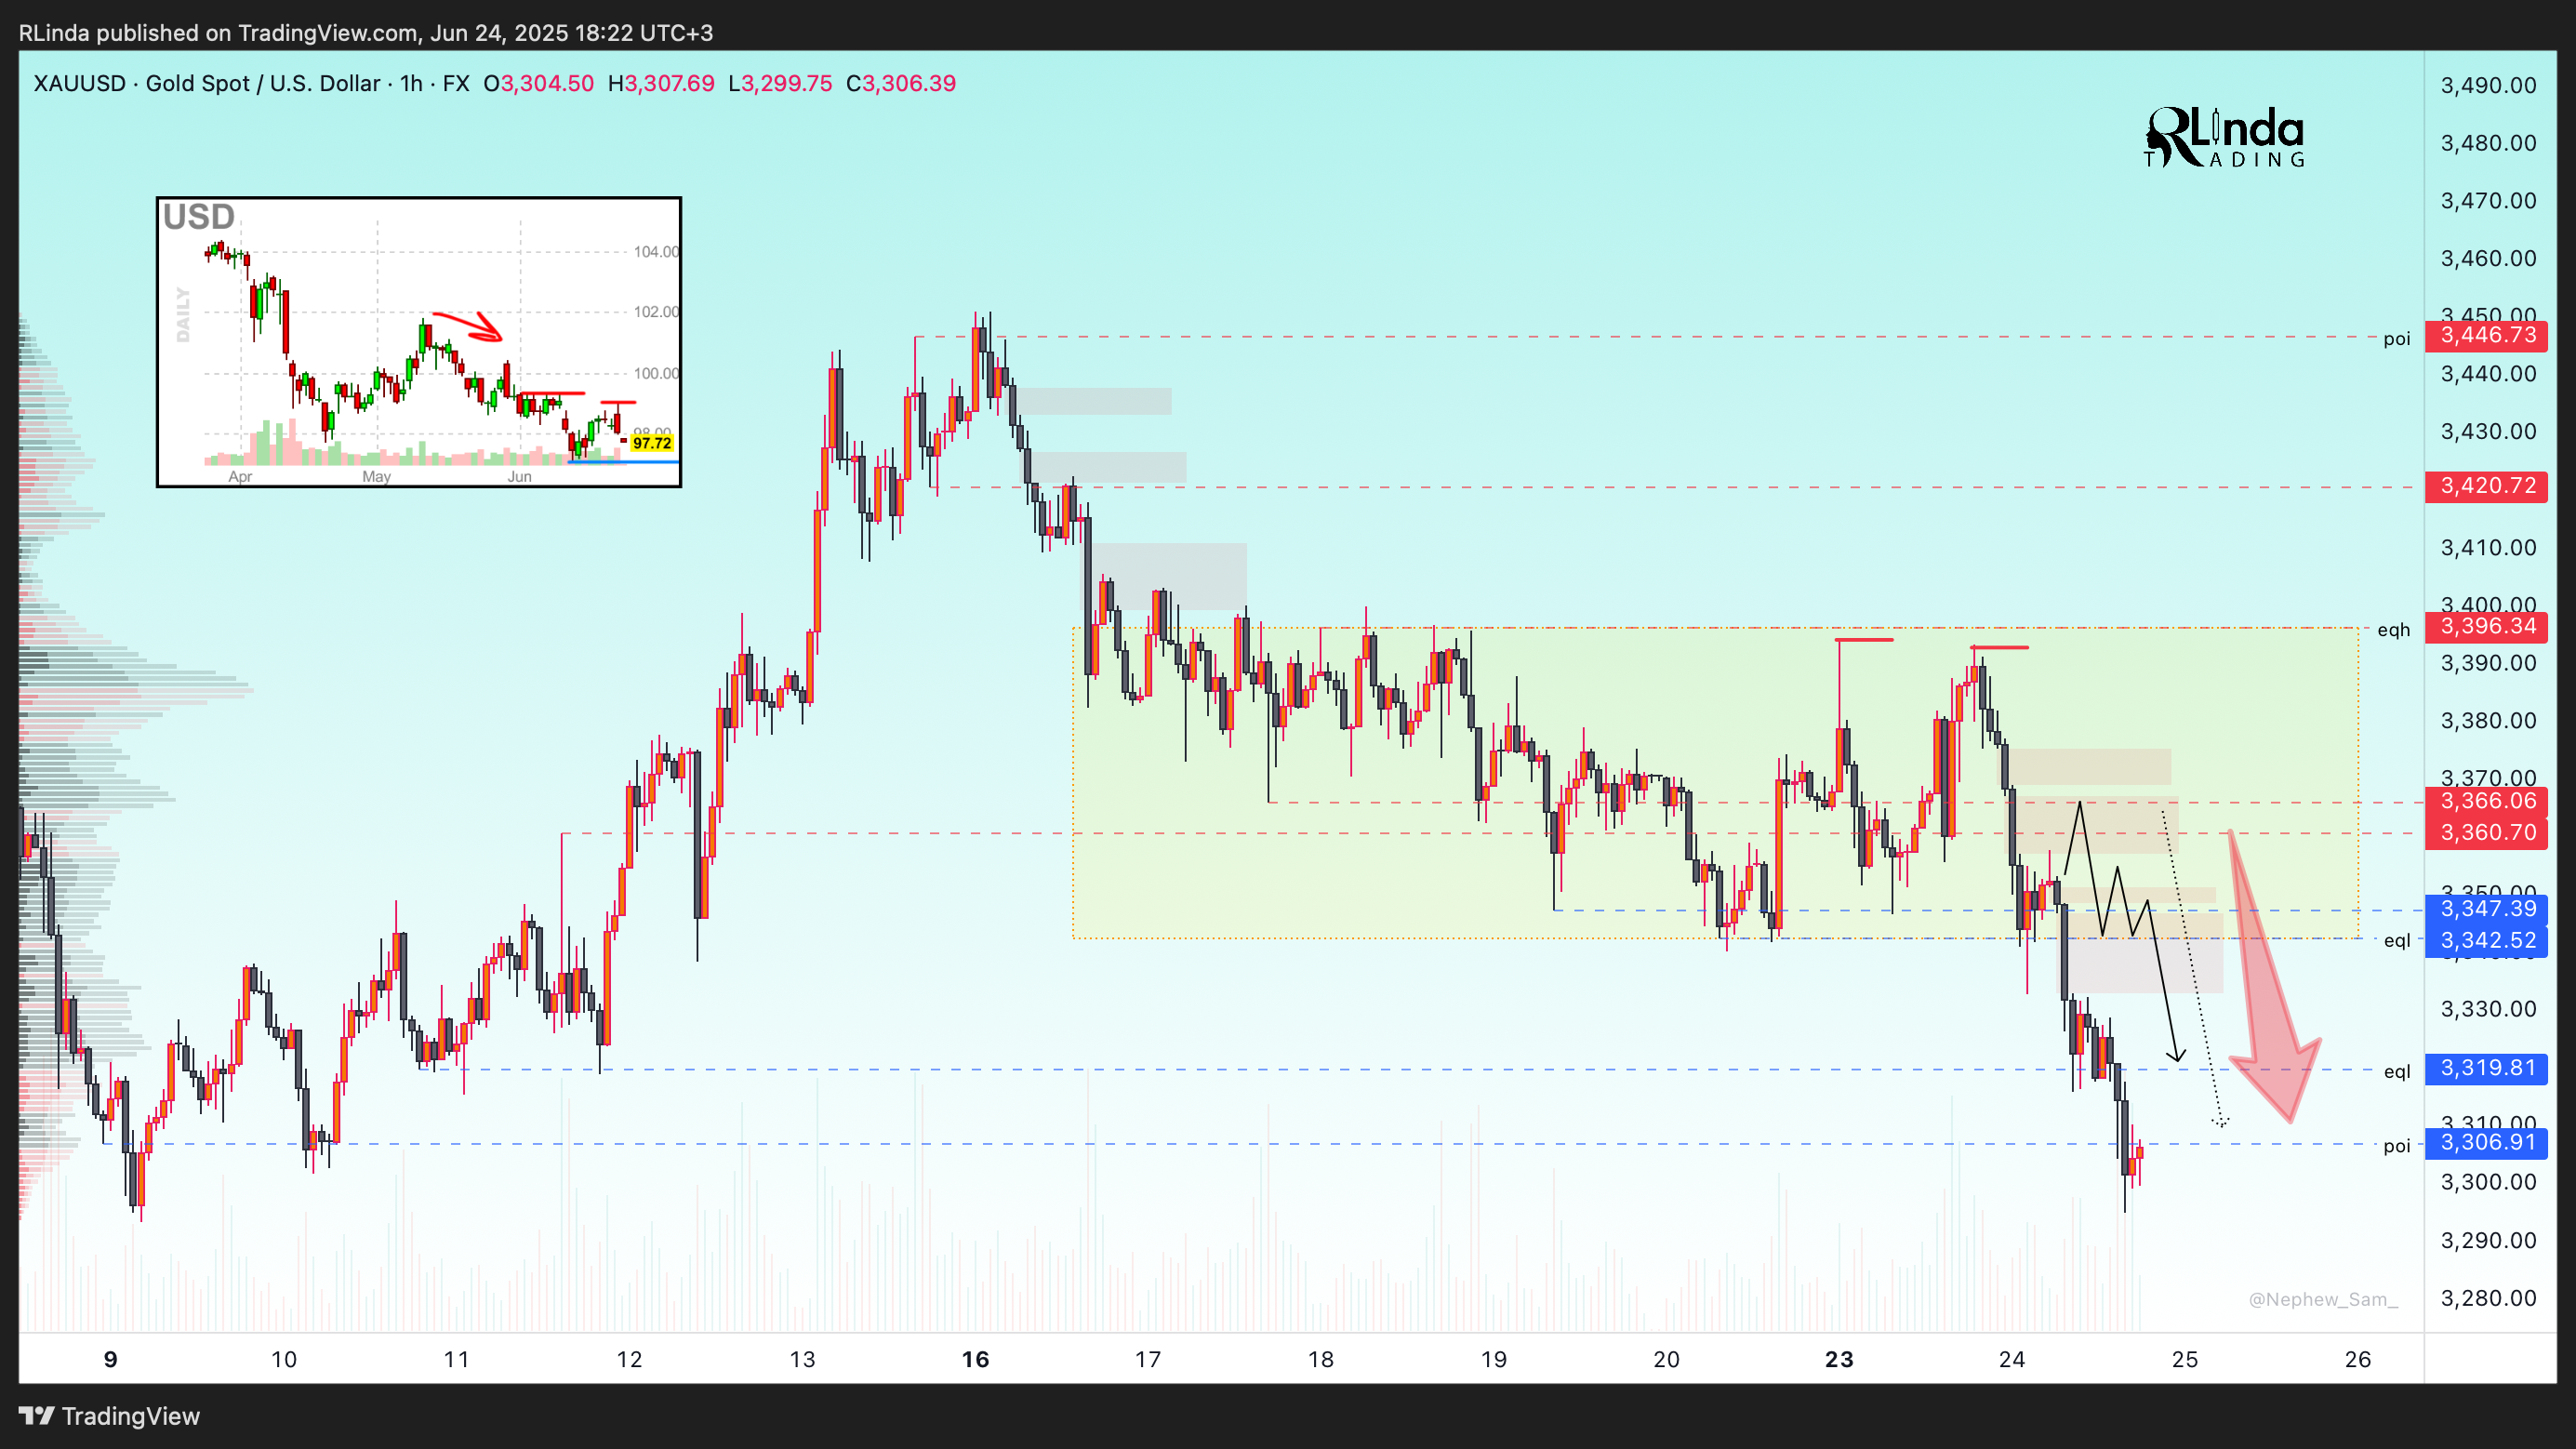Viewport: 2576px width, 1449px height.
Task: Click the close value C3,306.39
Action: pos(901,83)
